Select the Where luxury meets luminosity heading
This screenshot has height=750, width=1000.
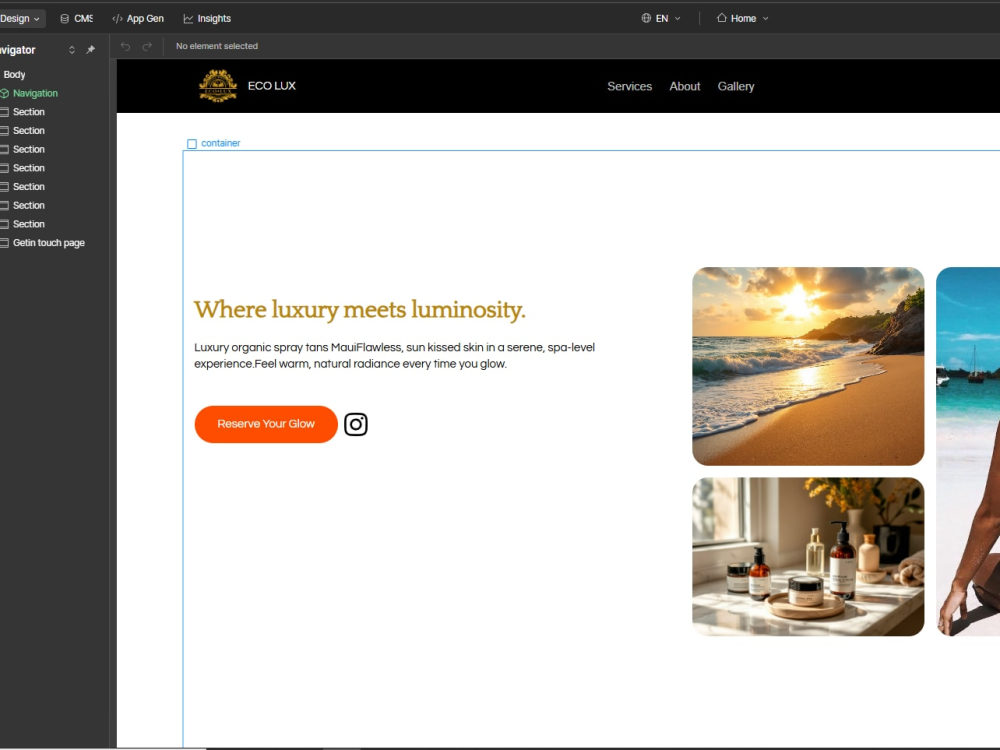360,310
